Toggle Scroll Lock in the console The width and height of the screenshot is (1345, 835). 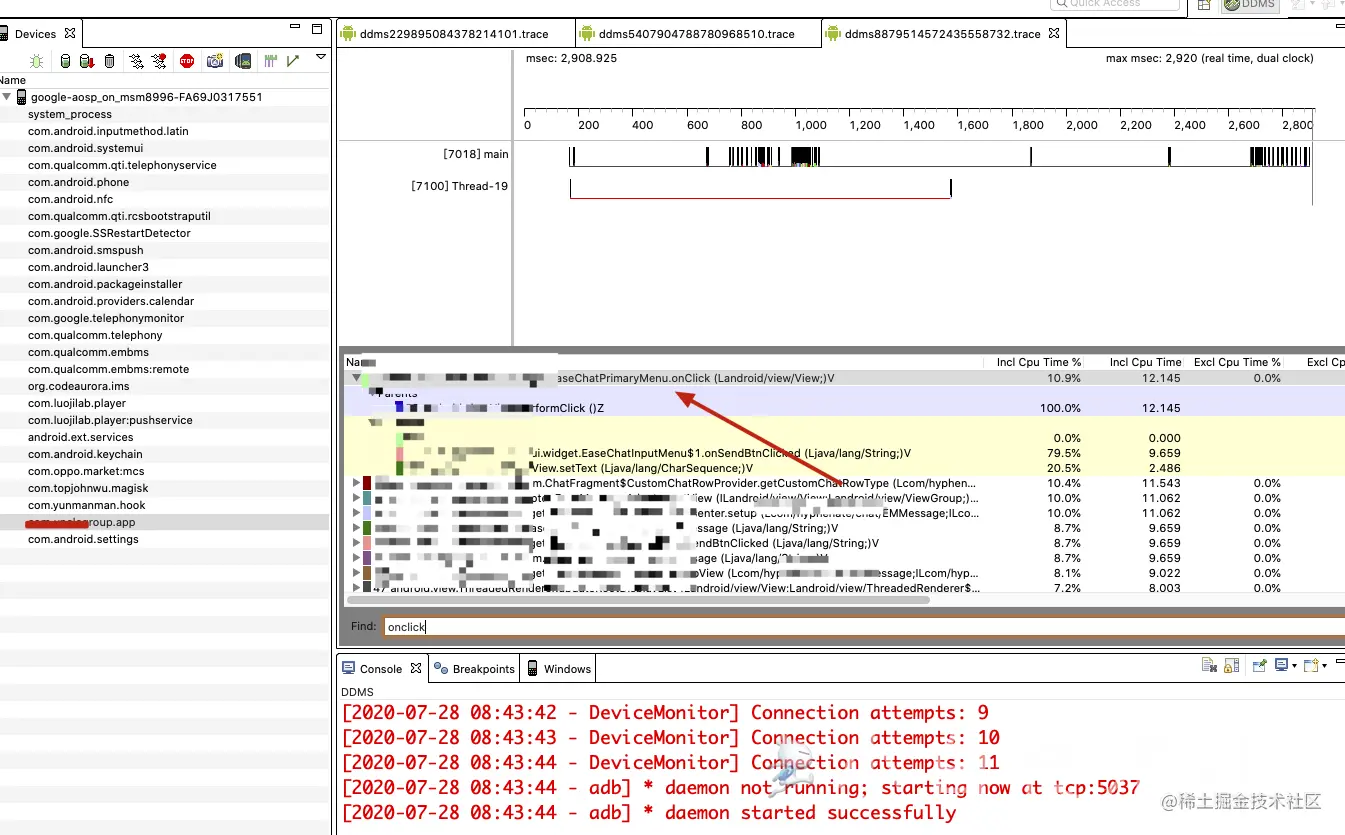[x=1232, y=665]
